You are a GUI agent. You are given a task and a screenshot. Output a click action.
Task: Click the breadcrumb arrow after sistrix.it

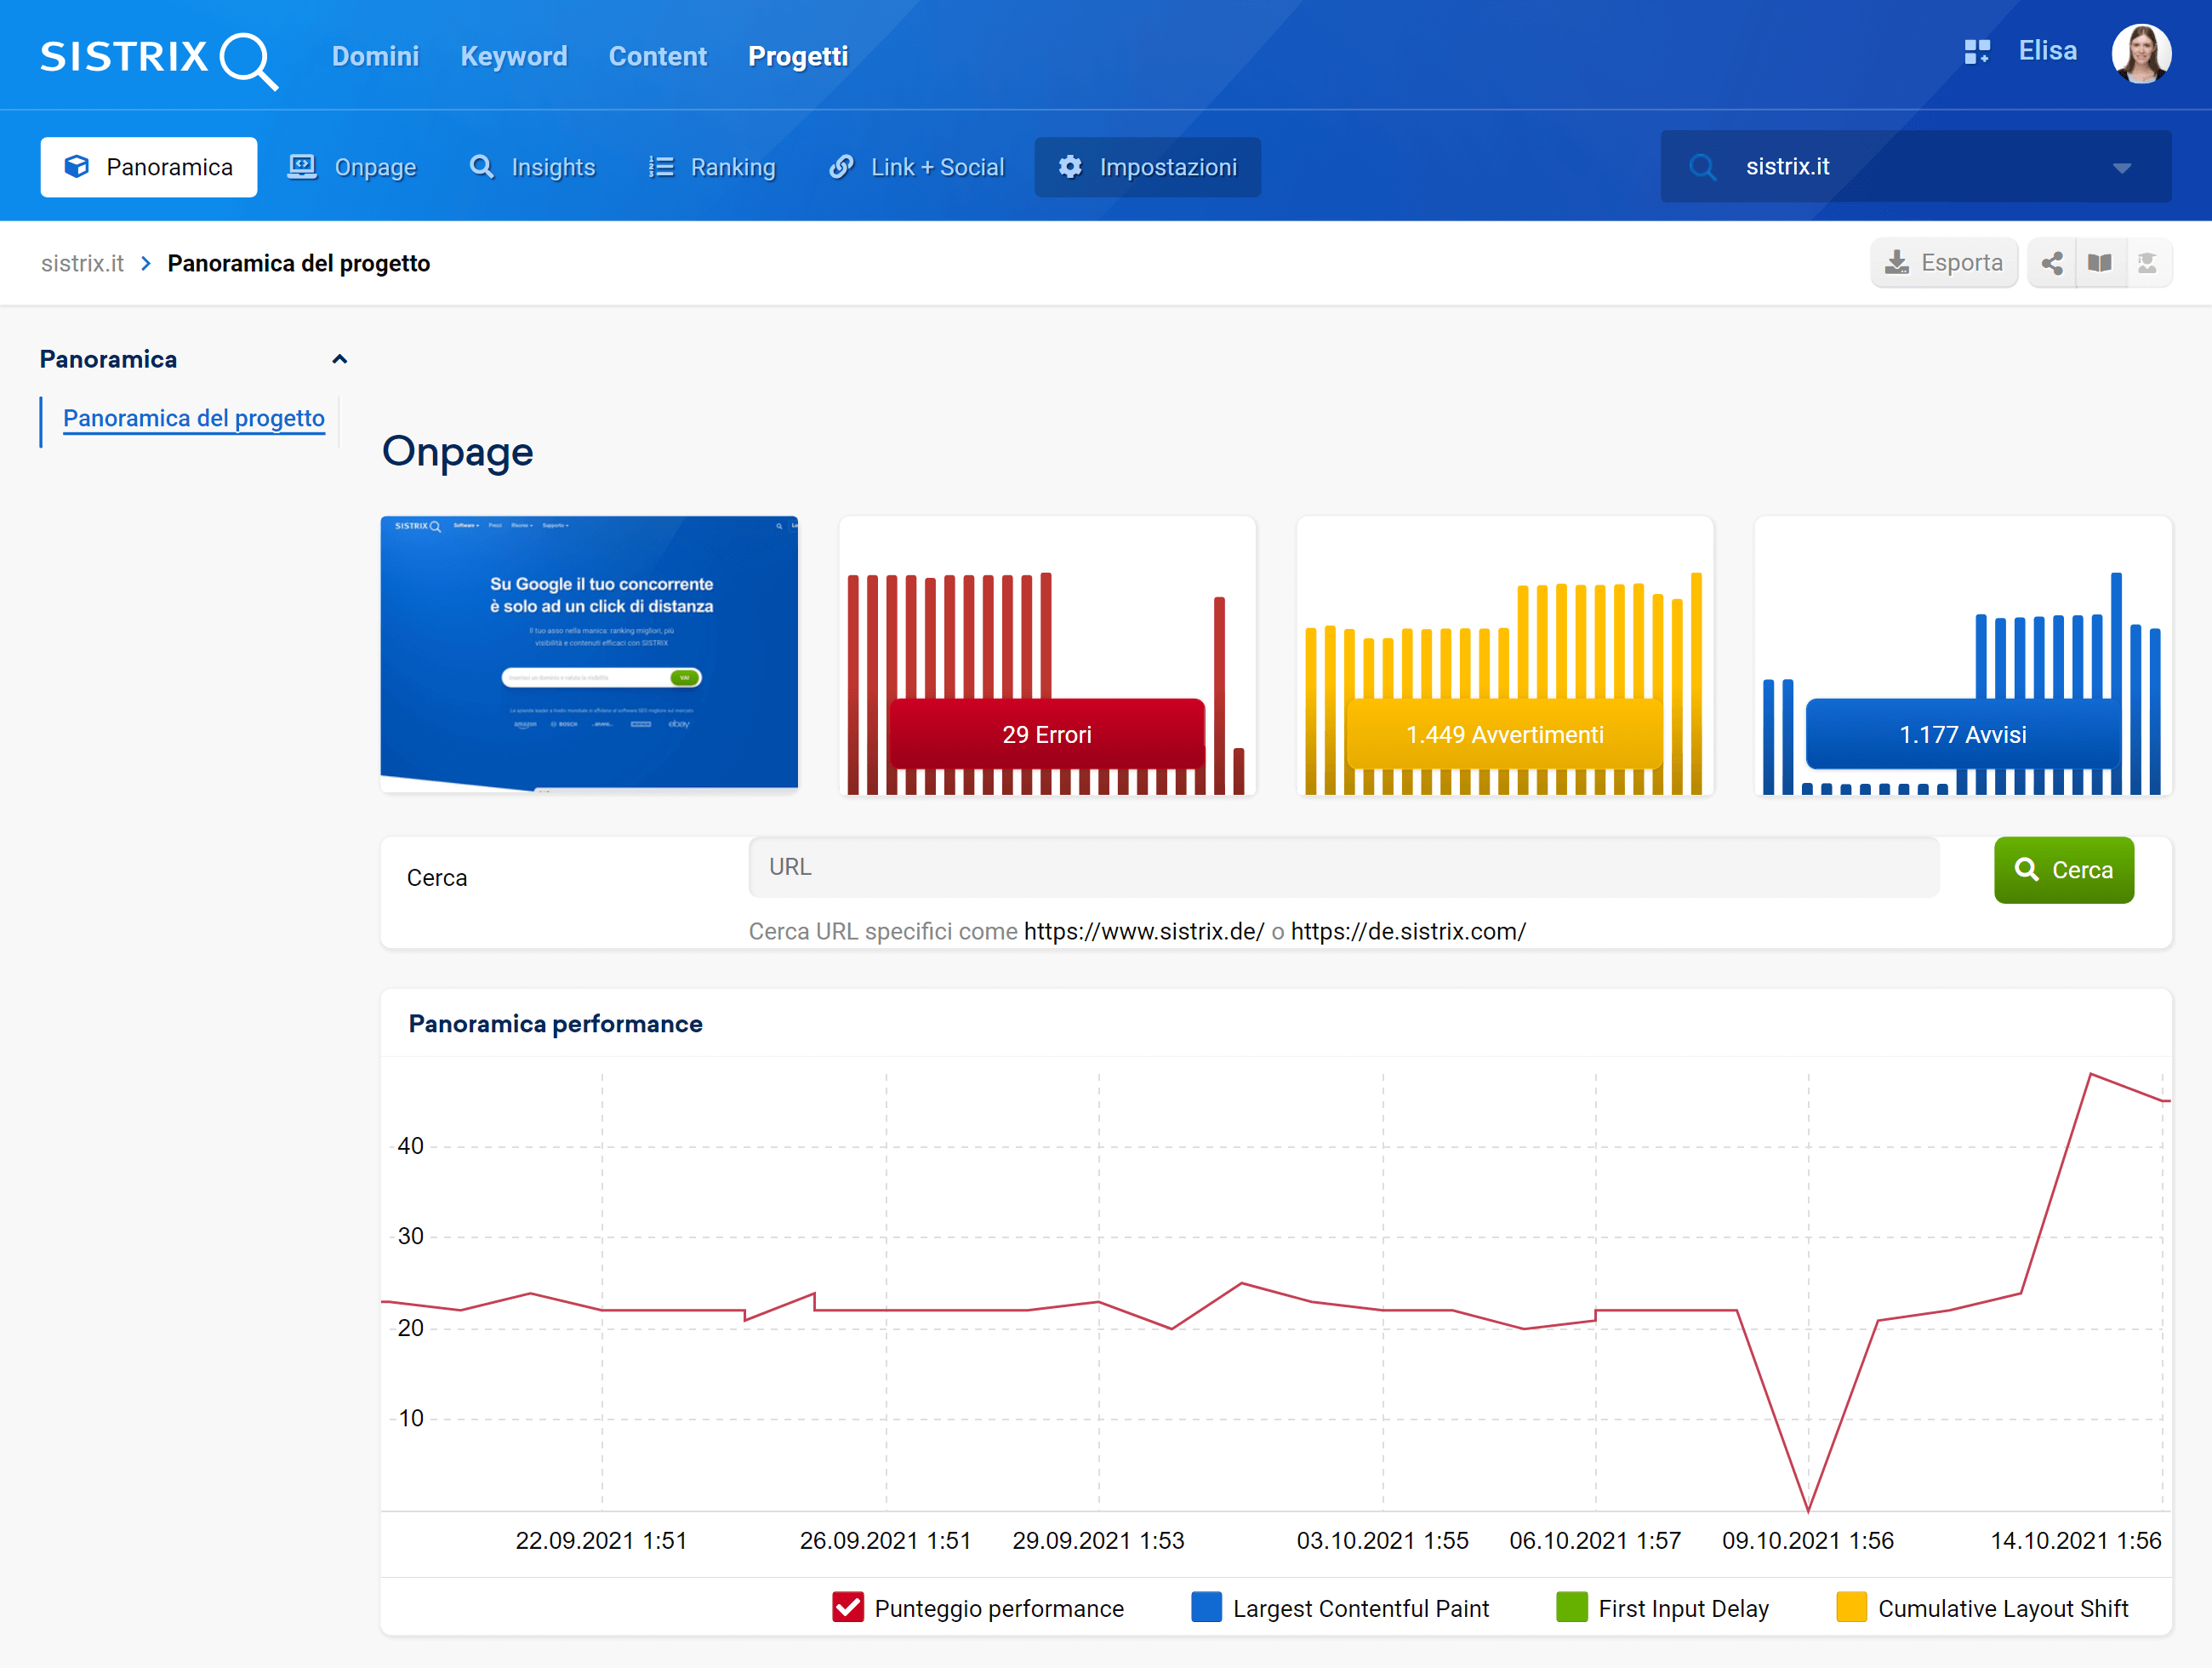coord(146,263)
